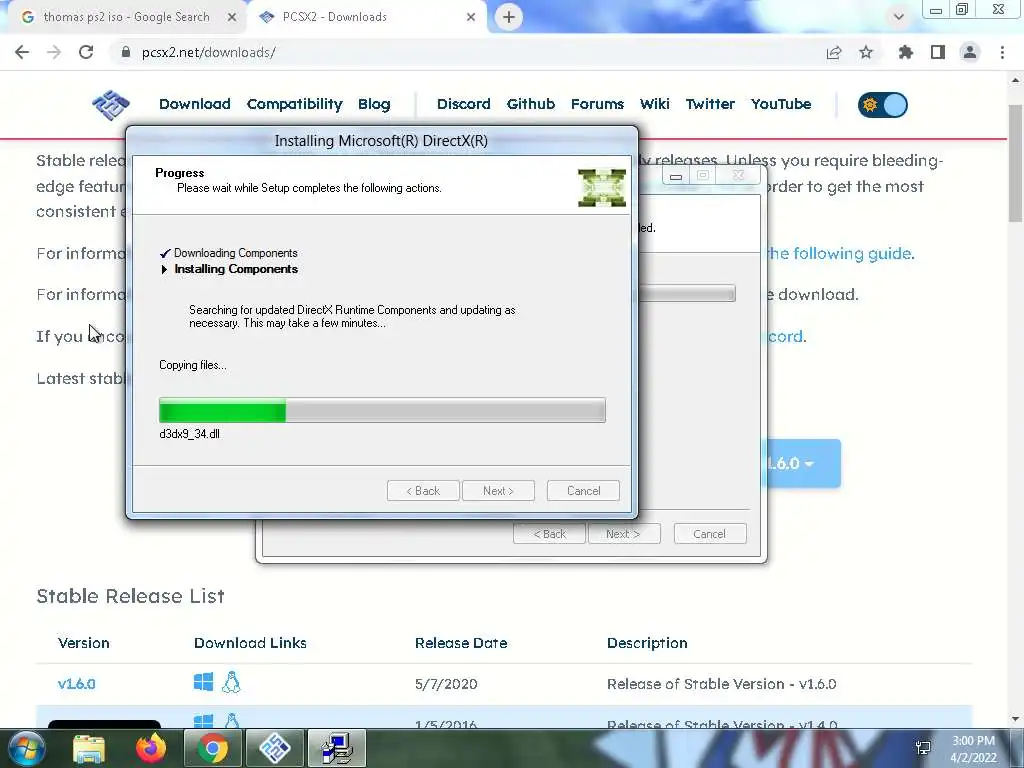This screenshot has width=1024, height=768.
Task: Toggle the dark mode theme switch
Action: click(x=883, y=104)
